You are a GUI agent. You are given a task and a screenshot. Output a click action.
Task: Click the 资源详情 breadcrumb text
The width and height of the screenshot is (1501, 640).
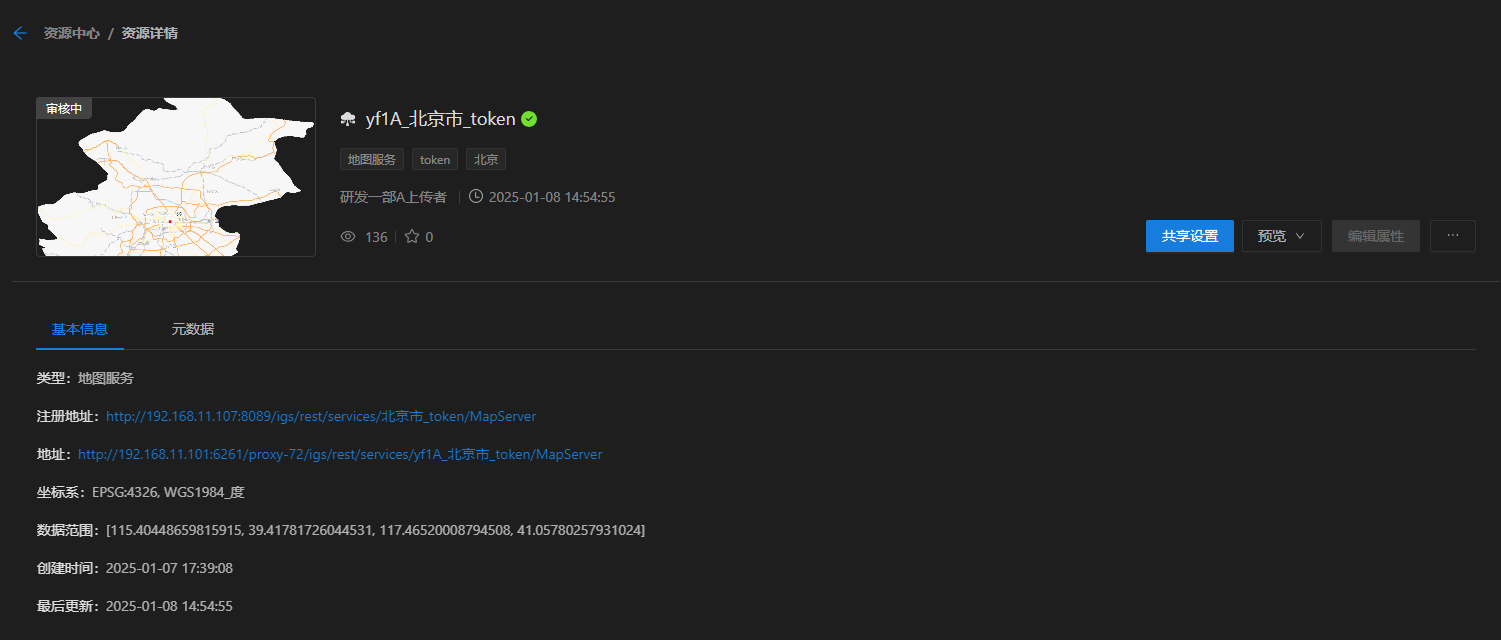[150, 33]
